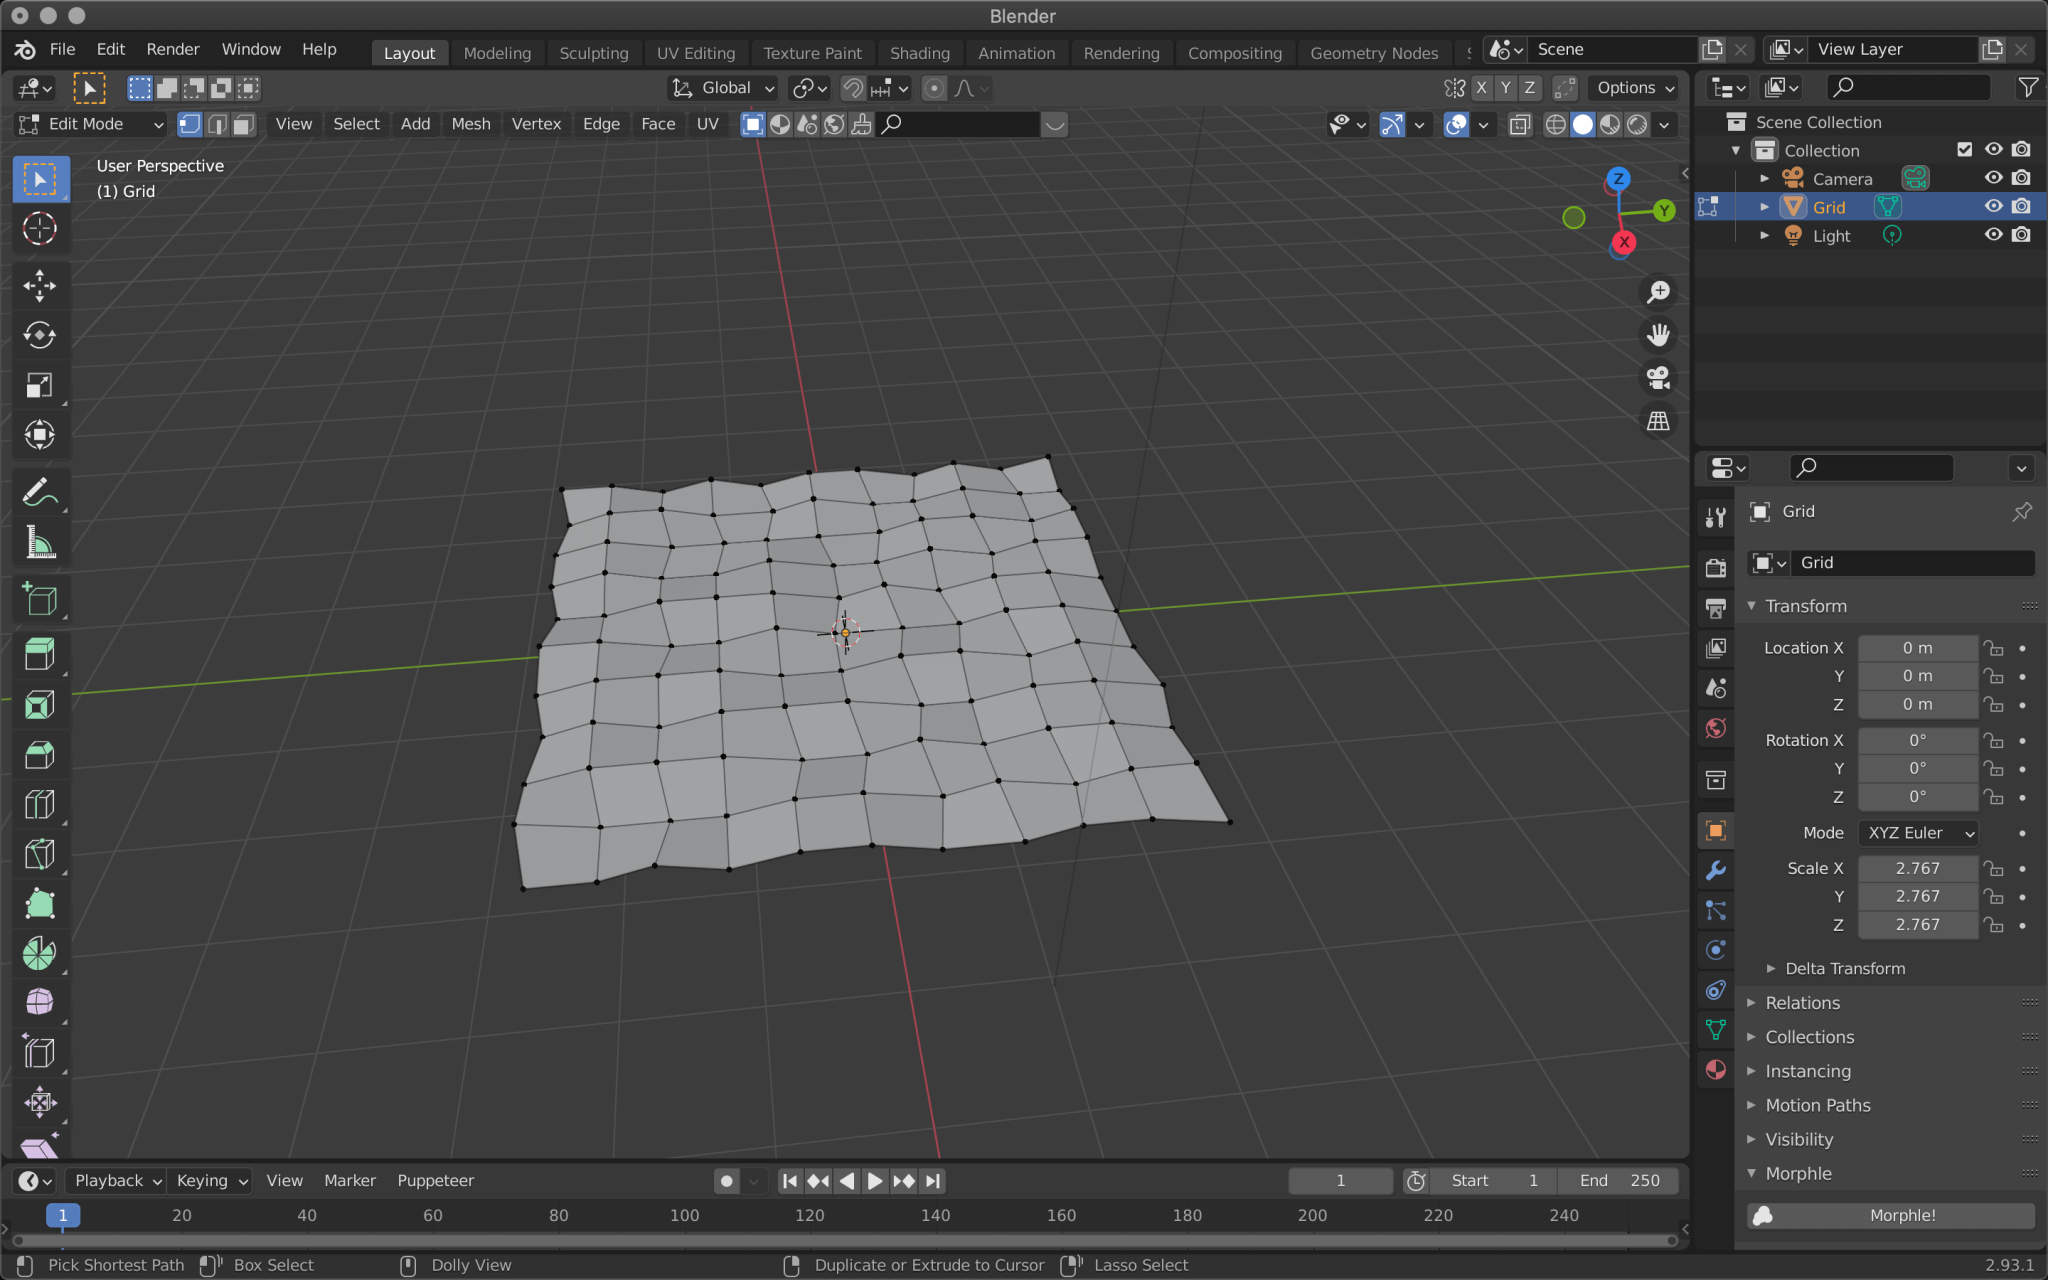The height and width of the screenshot is (1280, 2048).
Task: Expand the Grid item in the outliner
Action: 1766,207
